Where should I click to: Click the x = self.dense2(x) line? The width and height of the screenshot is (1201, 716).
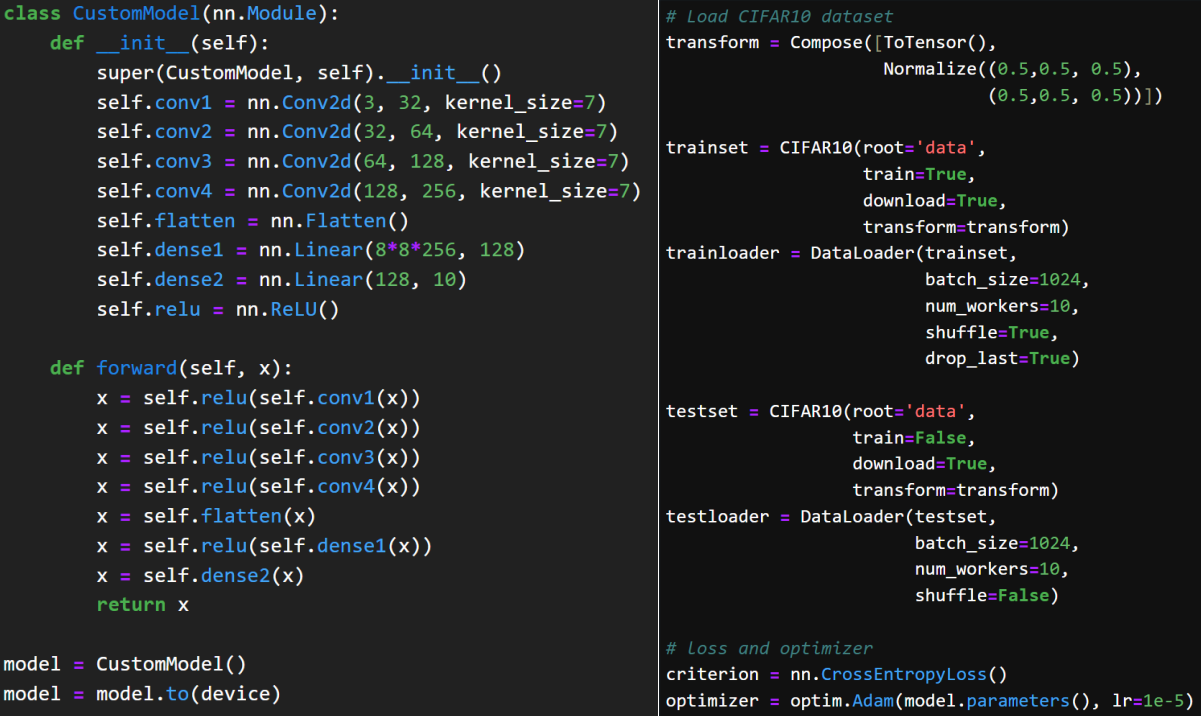200,575
